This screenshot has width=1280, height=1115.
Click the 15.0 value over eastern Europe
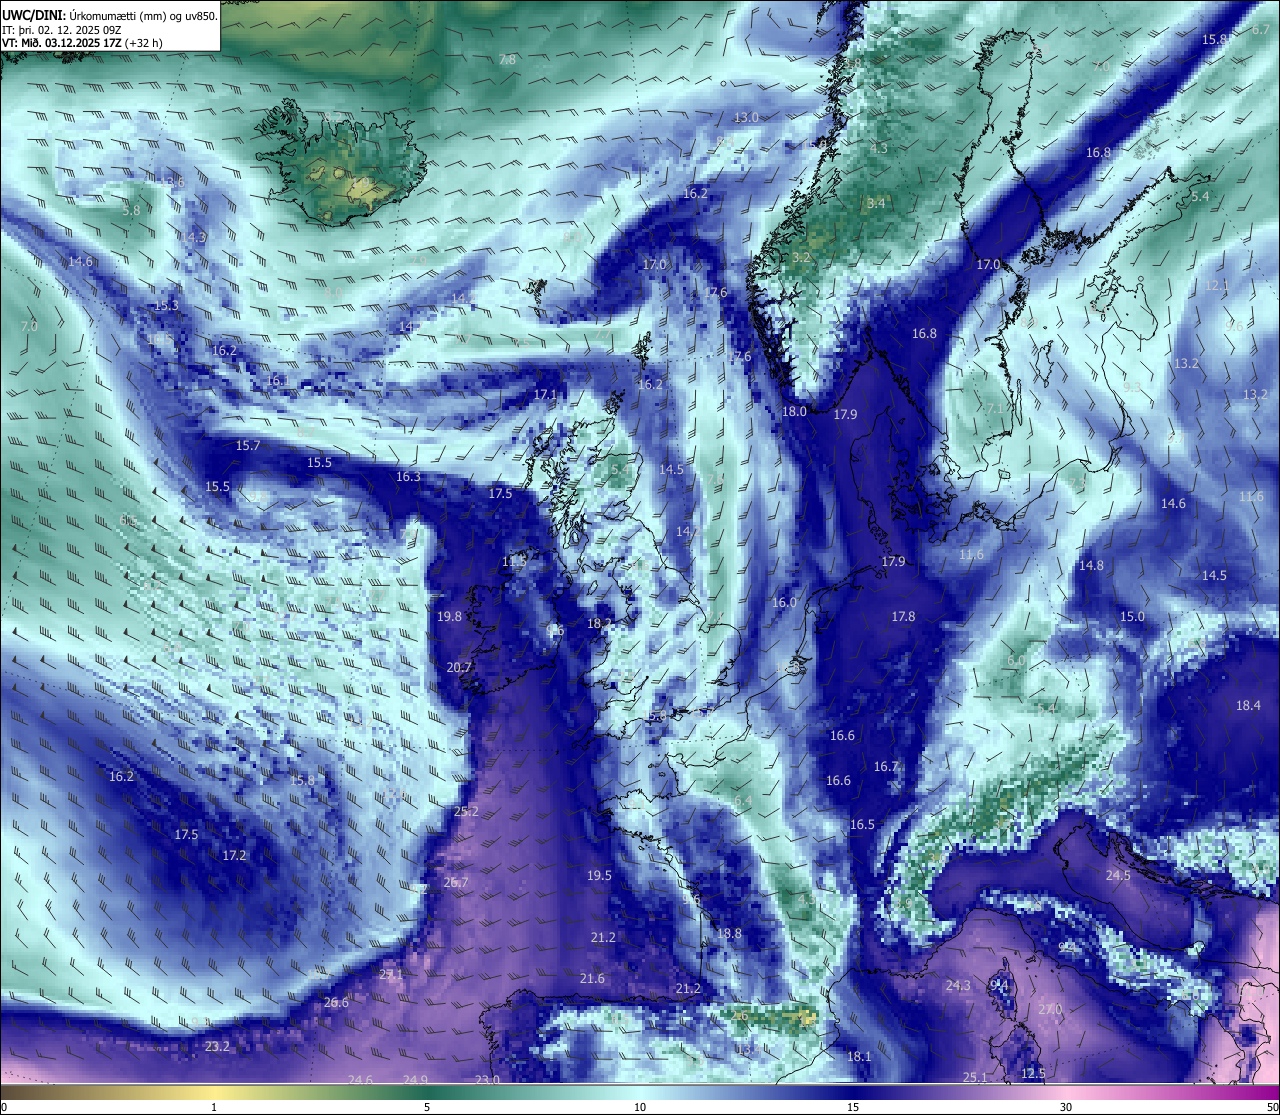click(1132, 616)
